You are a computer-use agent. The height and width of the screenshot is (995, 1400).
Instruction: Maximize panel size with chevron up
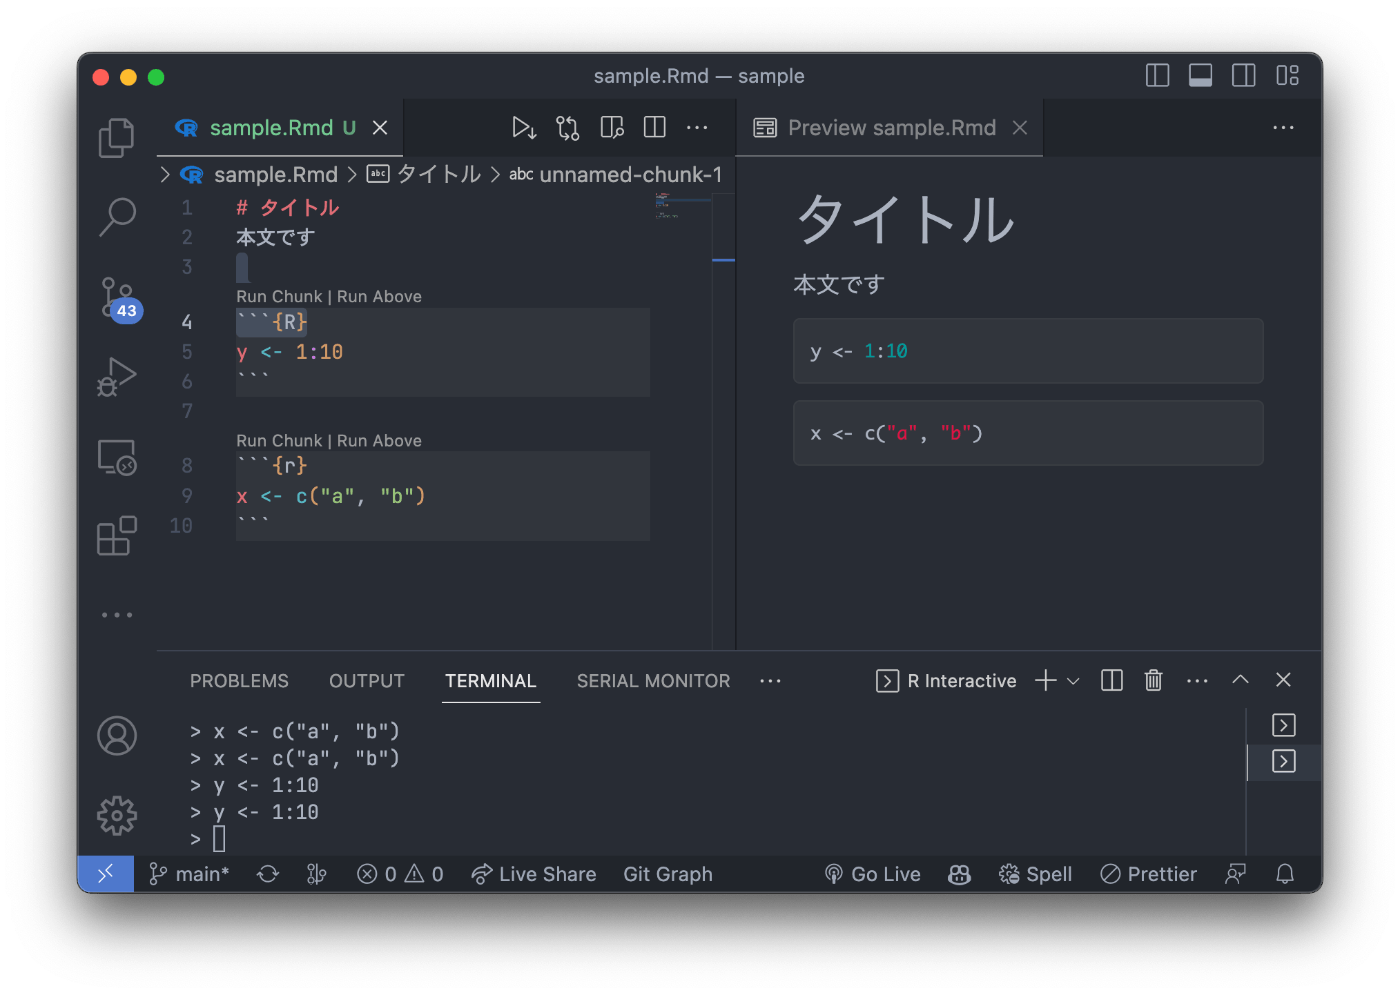click(x=1240, y=680)
